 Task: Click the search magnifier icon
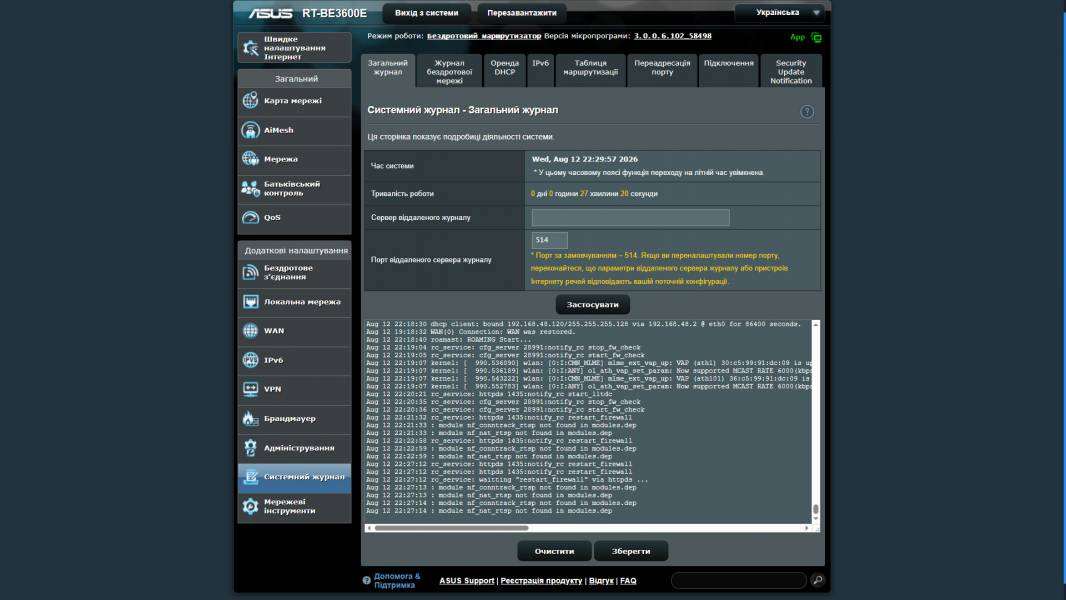[817, 580]
